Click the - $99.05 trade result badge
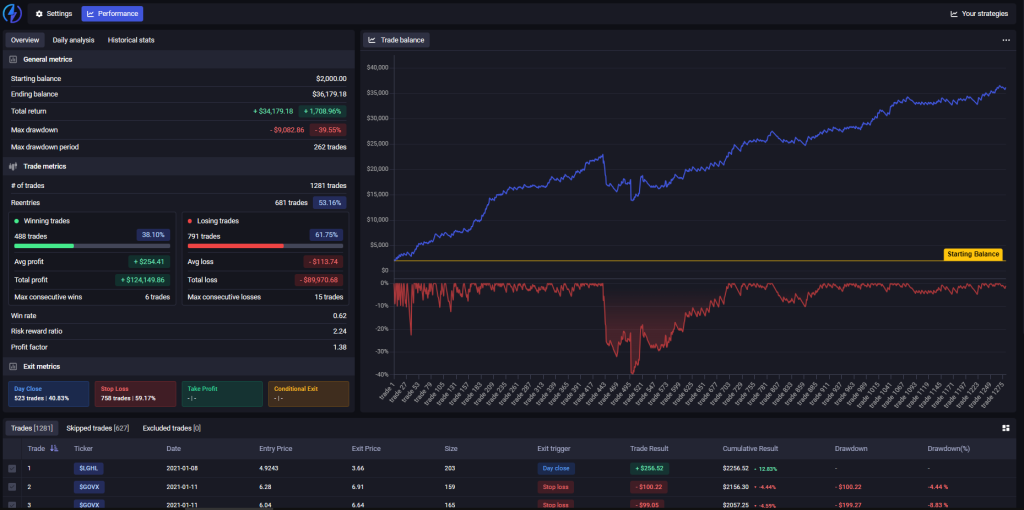 648,505
